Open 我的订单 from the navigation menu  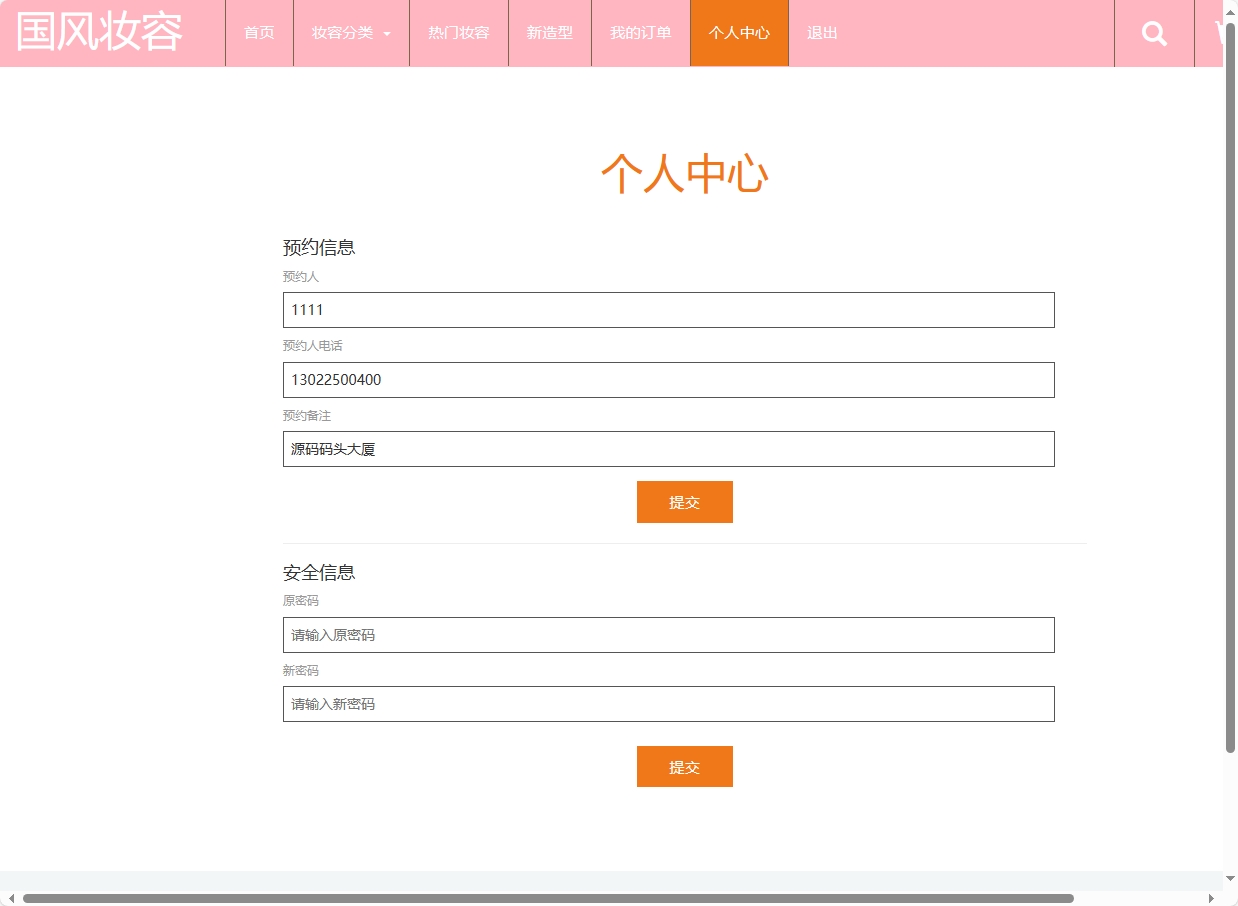tap(640, 32)
